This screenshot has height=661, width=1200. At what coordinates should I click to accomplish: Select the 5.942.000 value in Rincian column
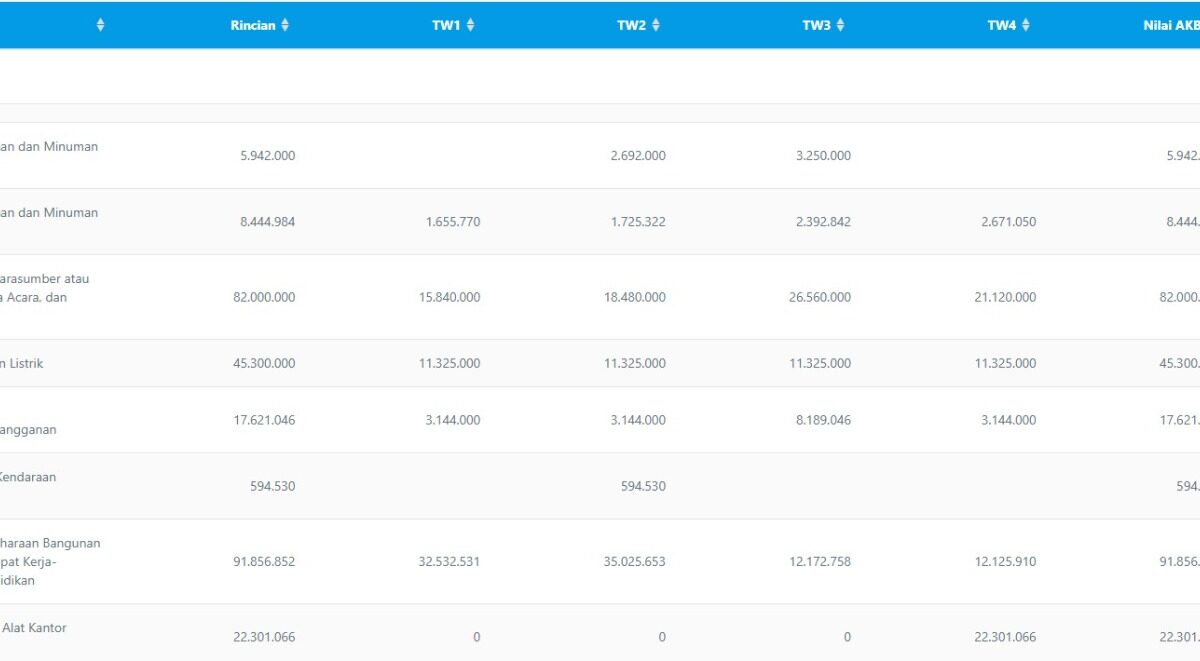(267, 155)
